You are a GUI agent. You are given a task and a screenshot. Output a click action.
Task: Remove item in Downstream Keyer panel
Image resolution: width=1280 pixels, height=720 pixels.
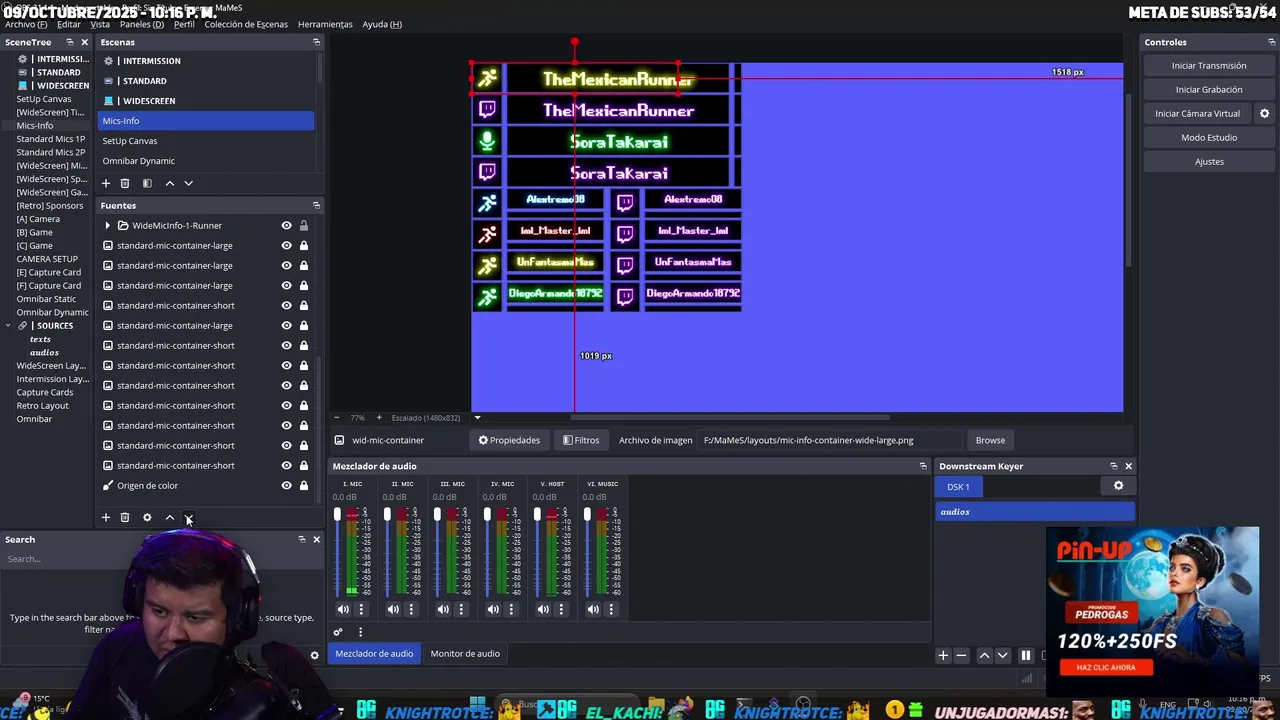coord(961,655)
